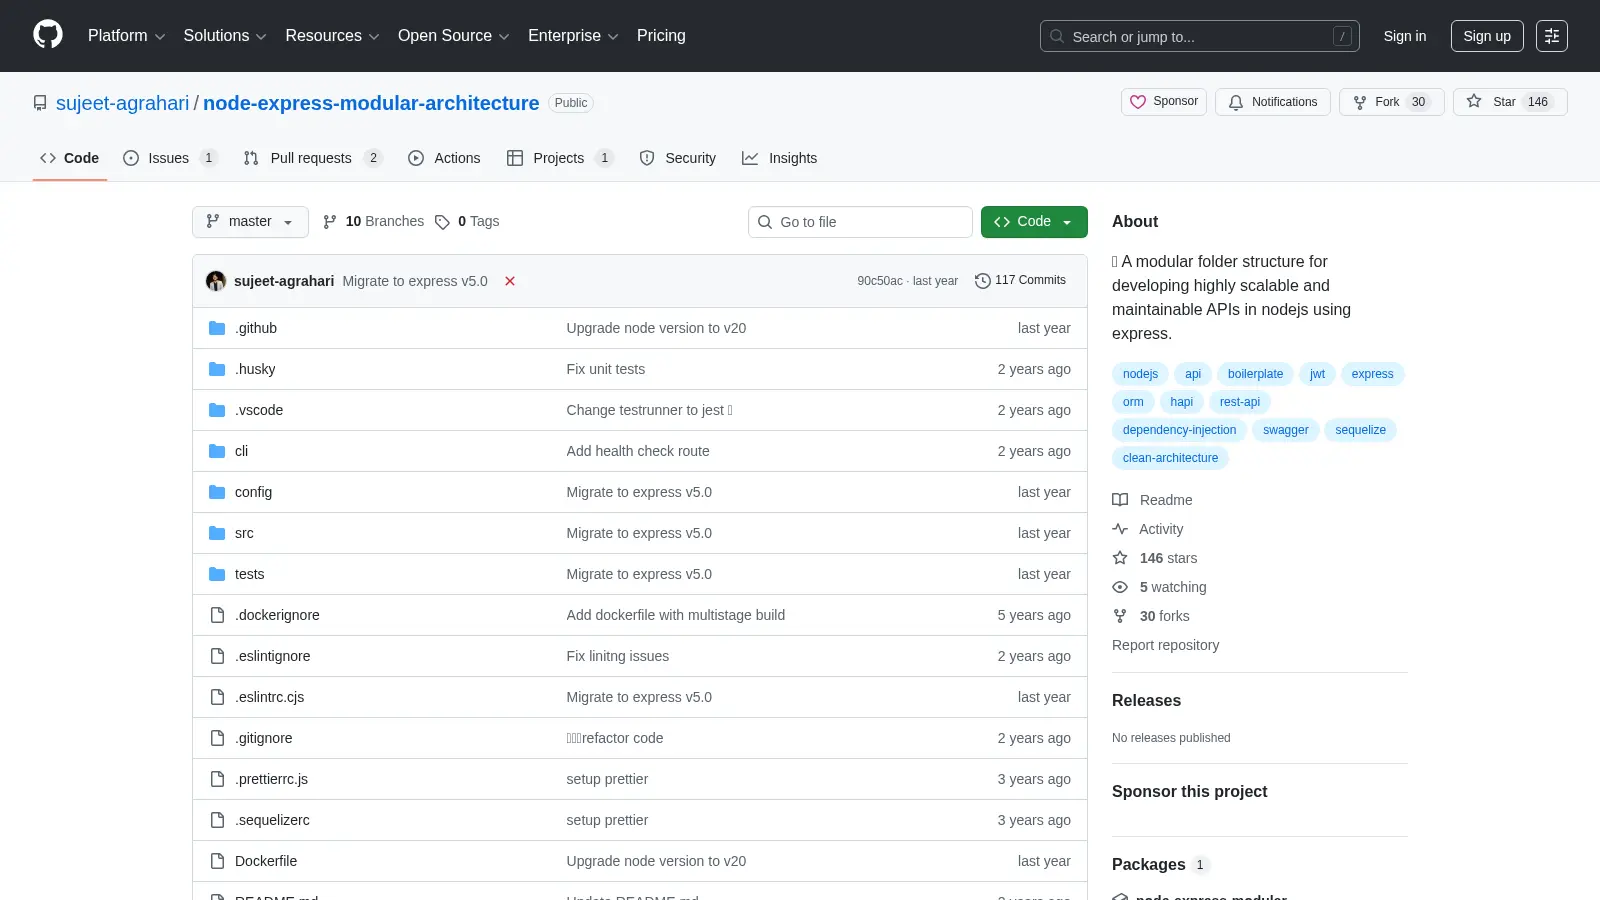Switch to the Code tab
Viewport: 1600px width, 900px height.
click(70, 158)
